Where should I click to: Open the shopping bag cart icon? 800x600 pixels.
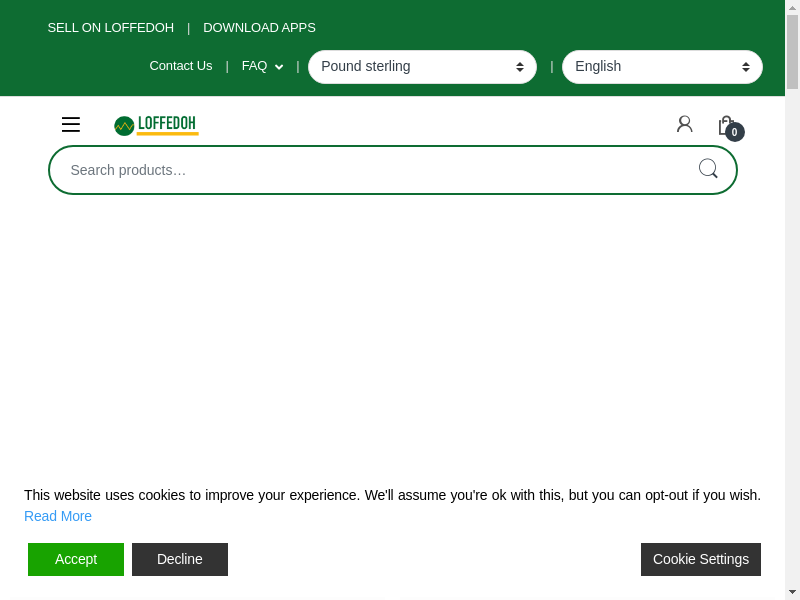tap(725, 125)
